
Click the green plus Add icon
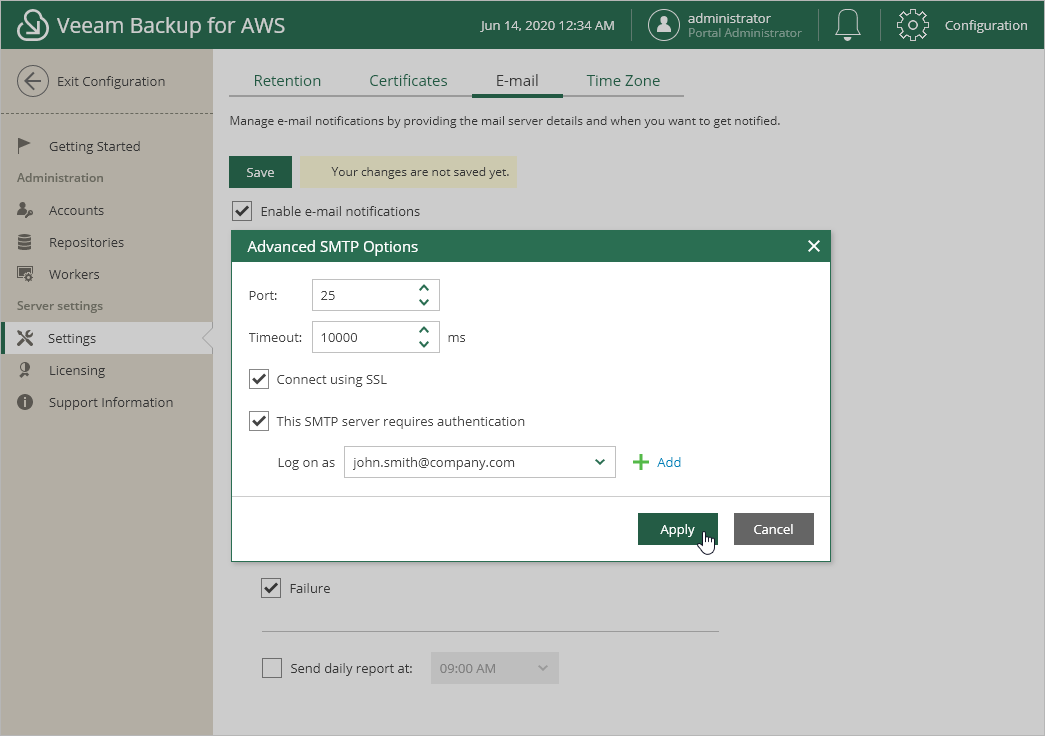(640, 462)
